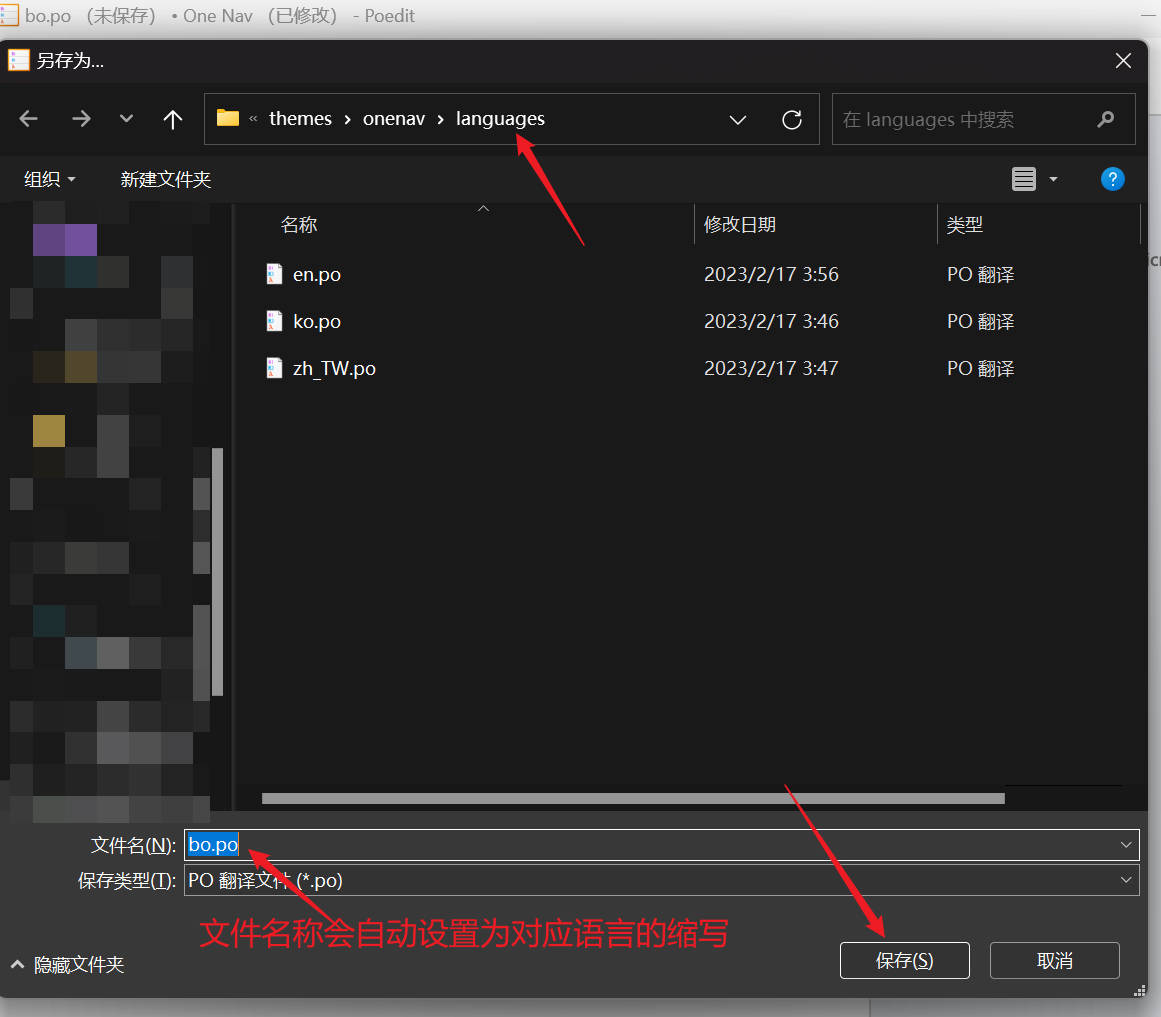Click 保存(S) to save the file
Screen dimensions: 1161x1017
tap(904, 961)
